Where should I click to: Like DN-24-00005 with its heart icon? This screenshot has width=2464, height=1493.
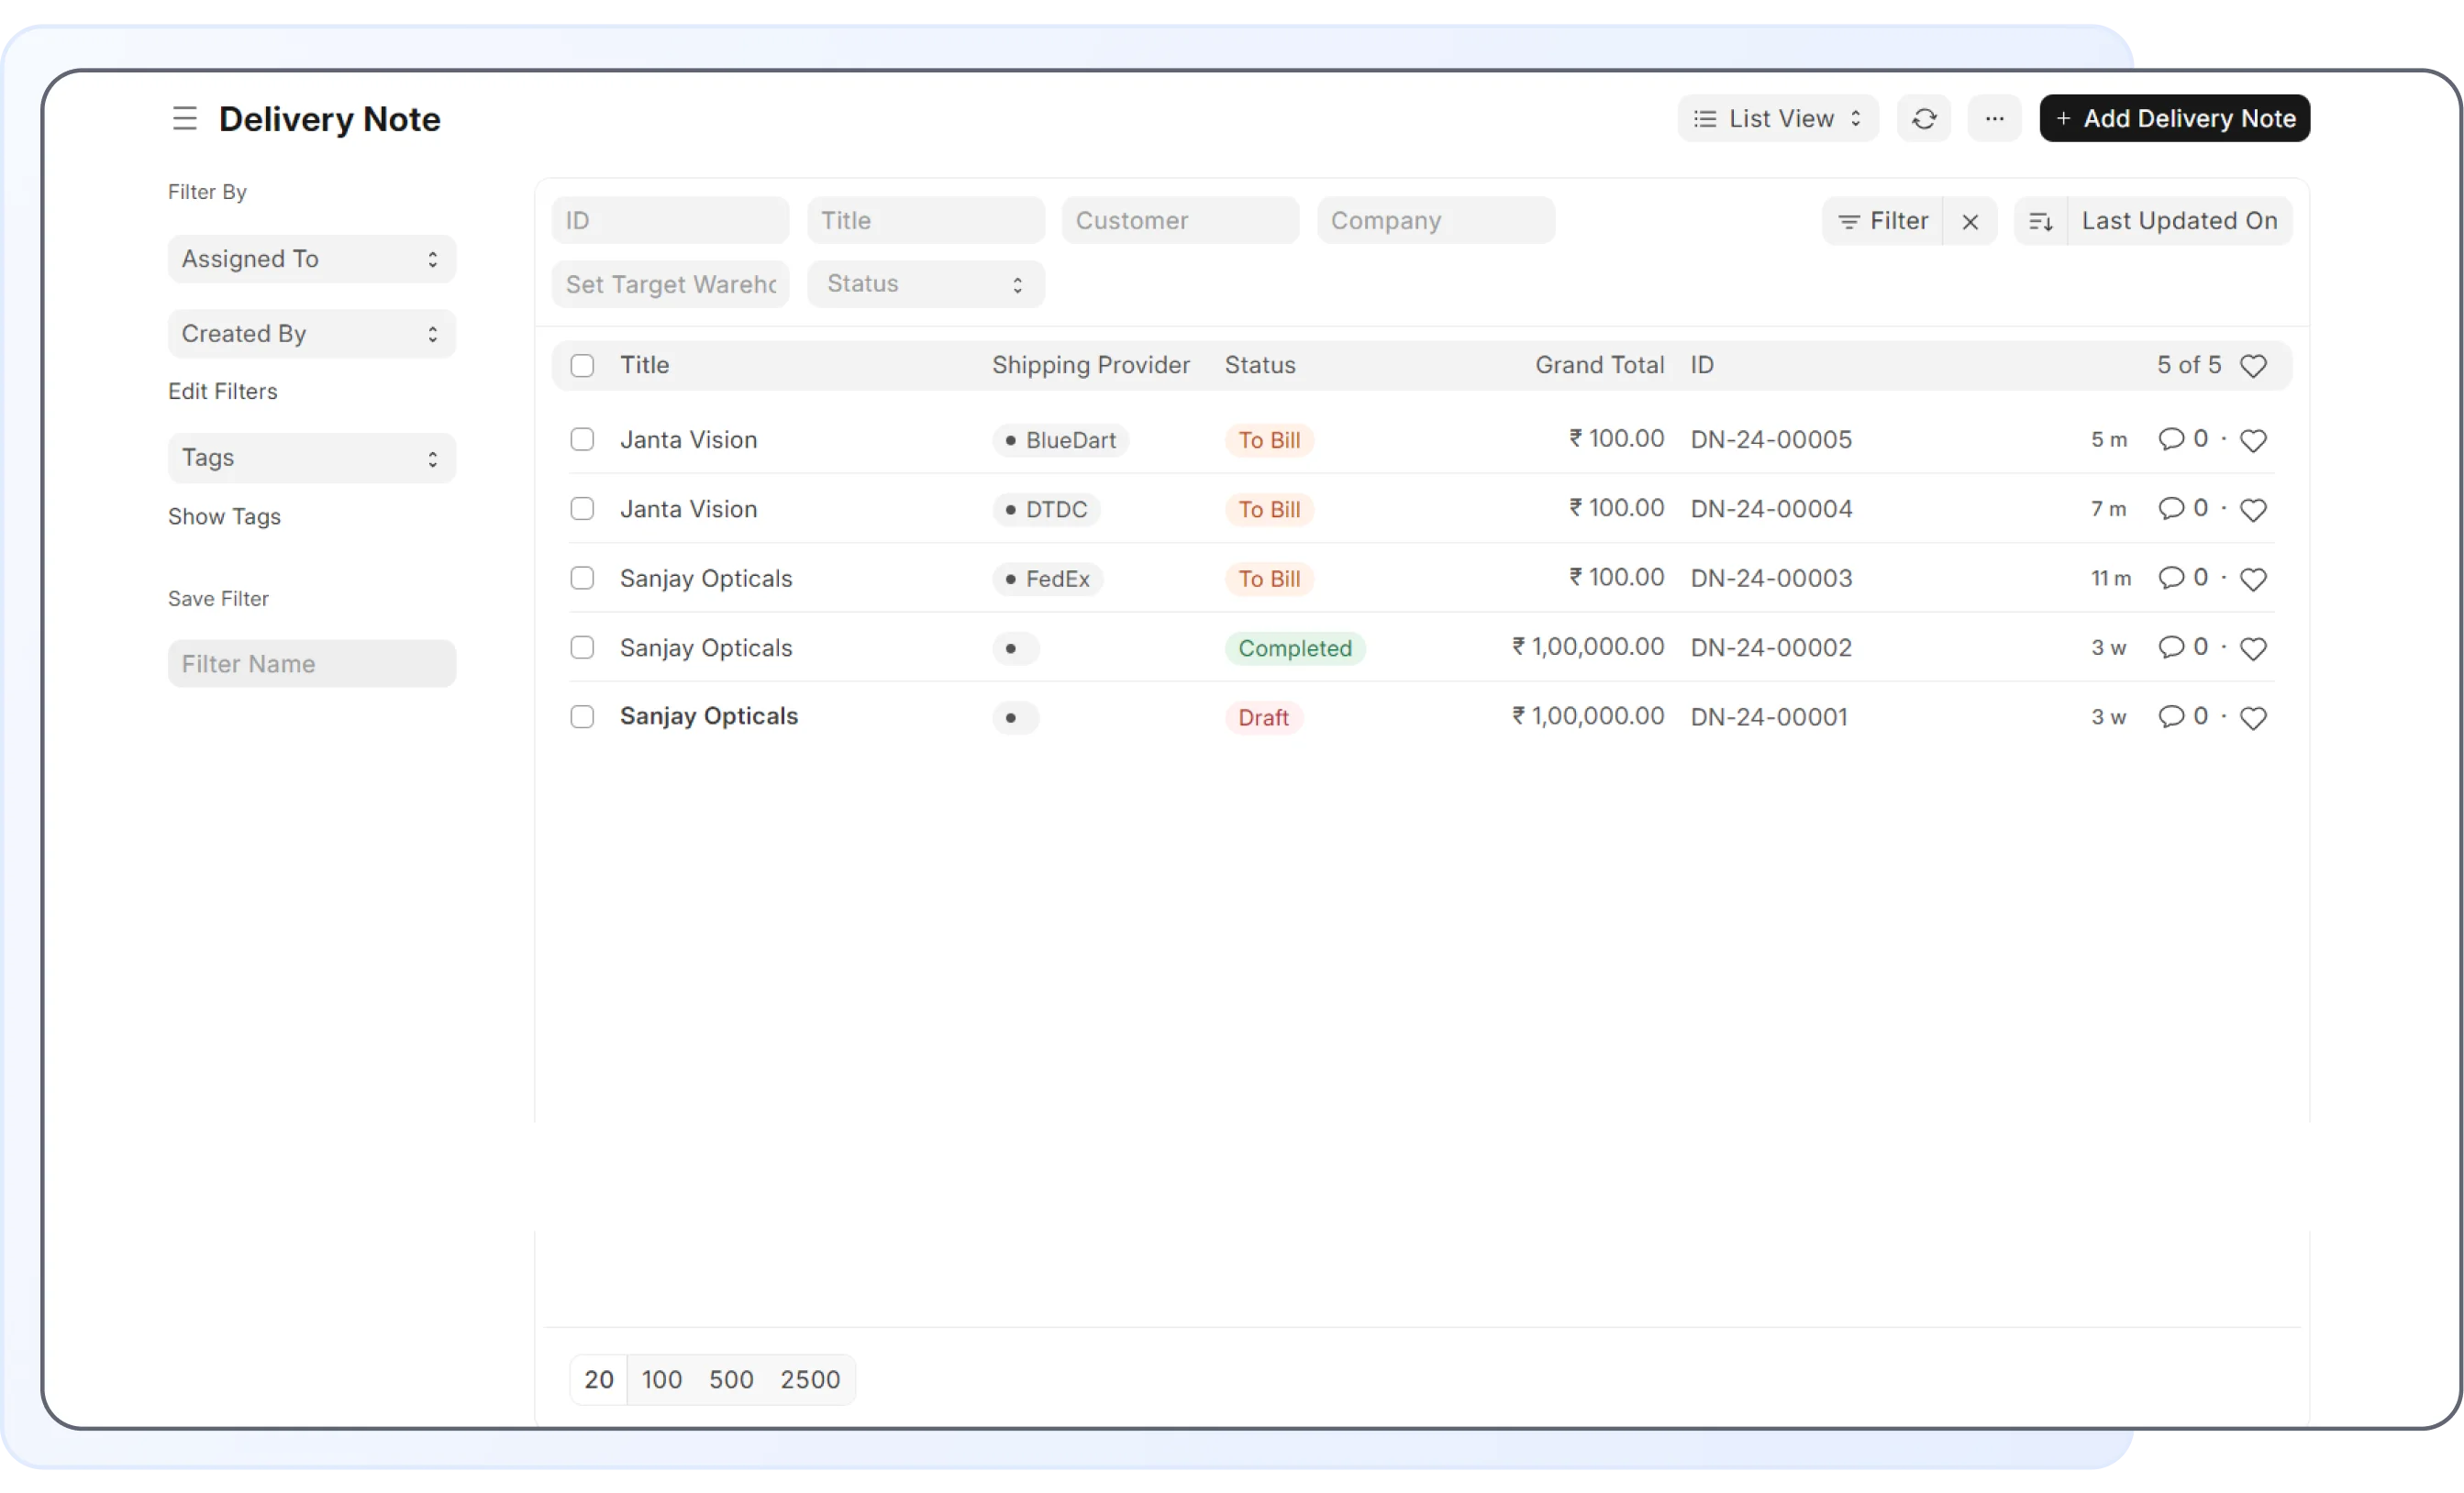click(x=2252, y=440)
